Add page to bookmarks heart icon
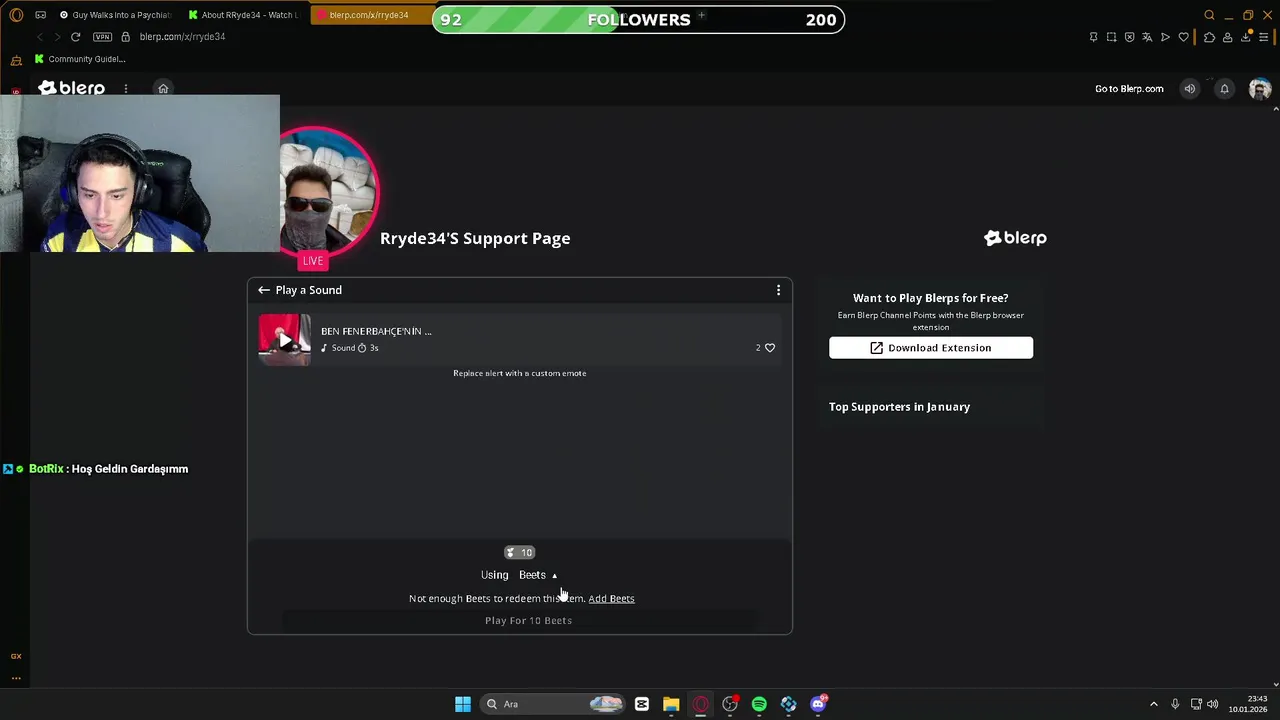Screen dimensions: 1280x720 pos(1183,37)
